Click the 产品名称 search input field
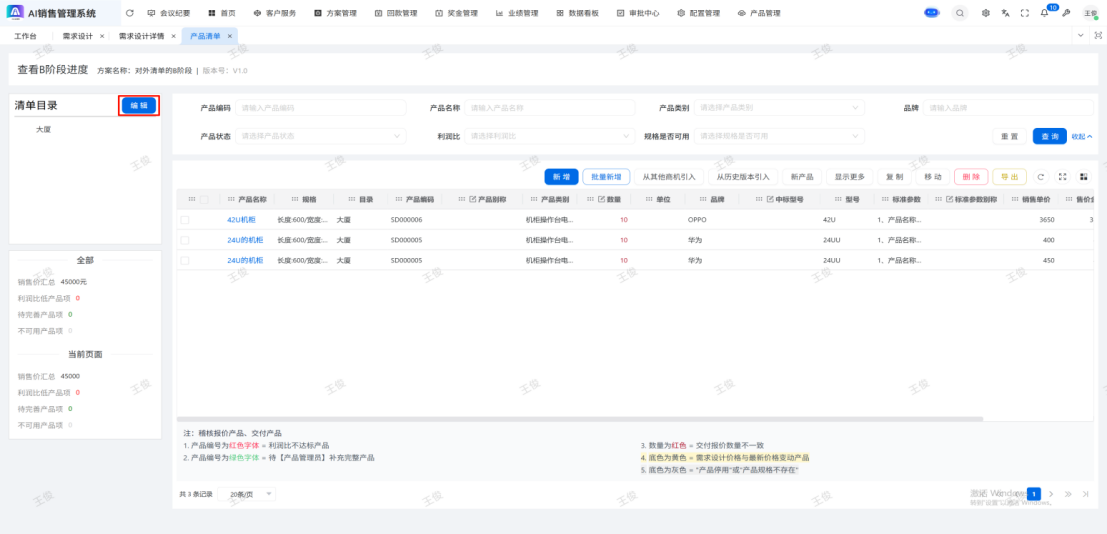This screenshot has width=1107, height=534. click(549, 108)
